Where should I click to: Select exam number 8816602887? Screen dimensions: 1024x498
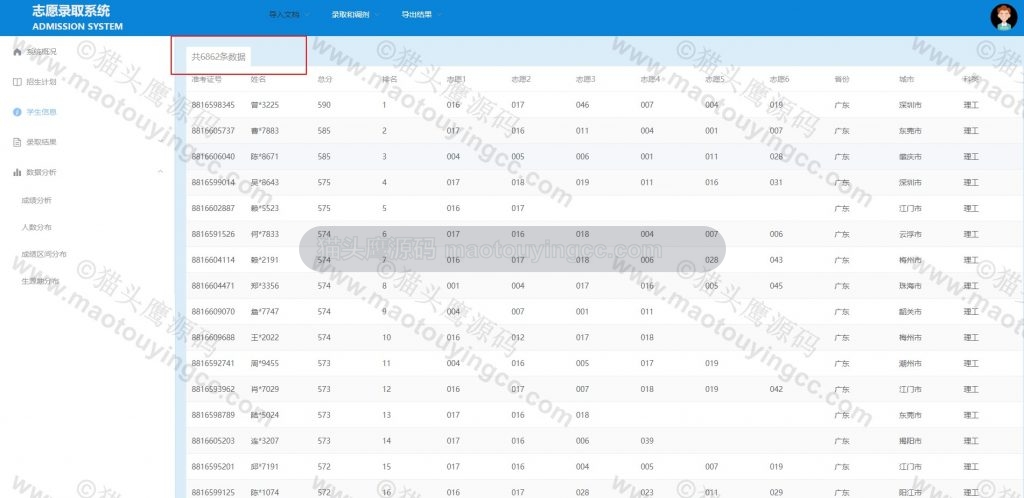pyautogui.click(x=213, y=208)
